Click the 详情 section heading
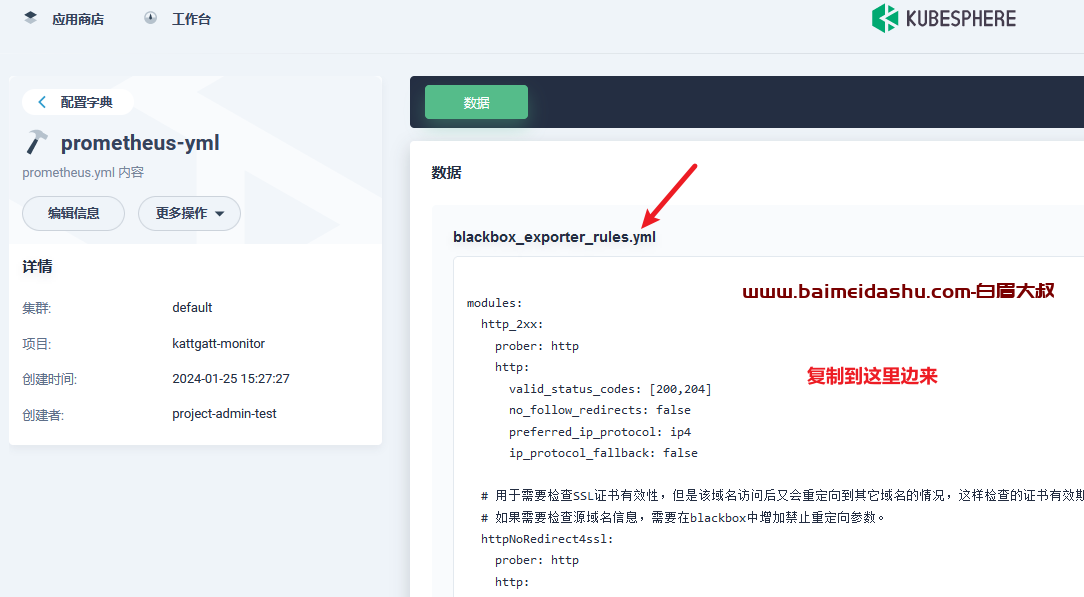Image resolution: width=1084 pixels, height=597 pixels. coord(37,267)
